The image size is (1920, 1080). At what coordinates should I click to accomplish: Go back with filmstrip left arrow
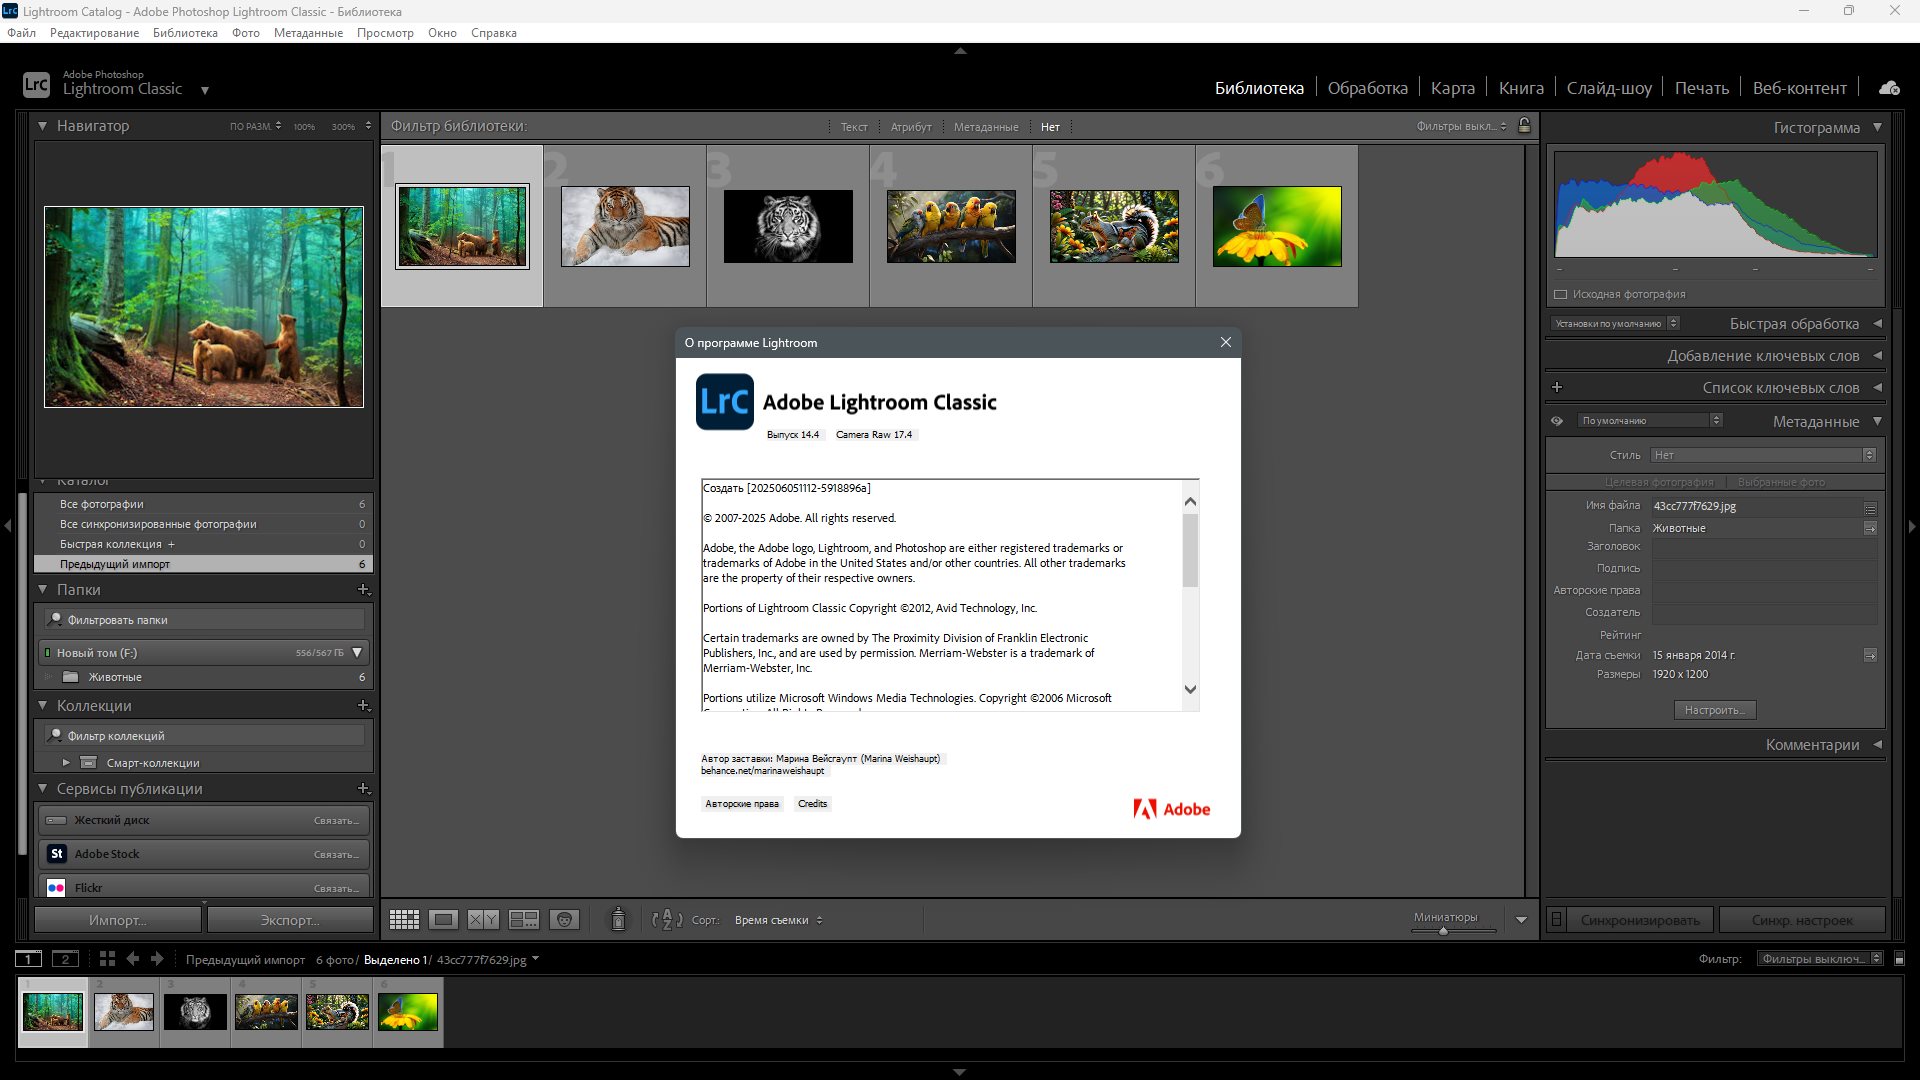132,959
